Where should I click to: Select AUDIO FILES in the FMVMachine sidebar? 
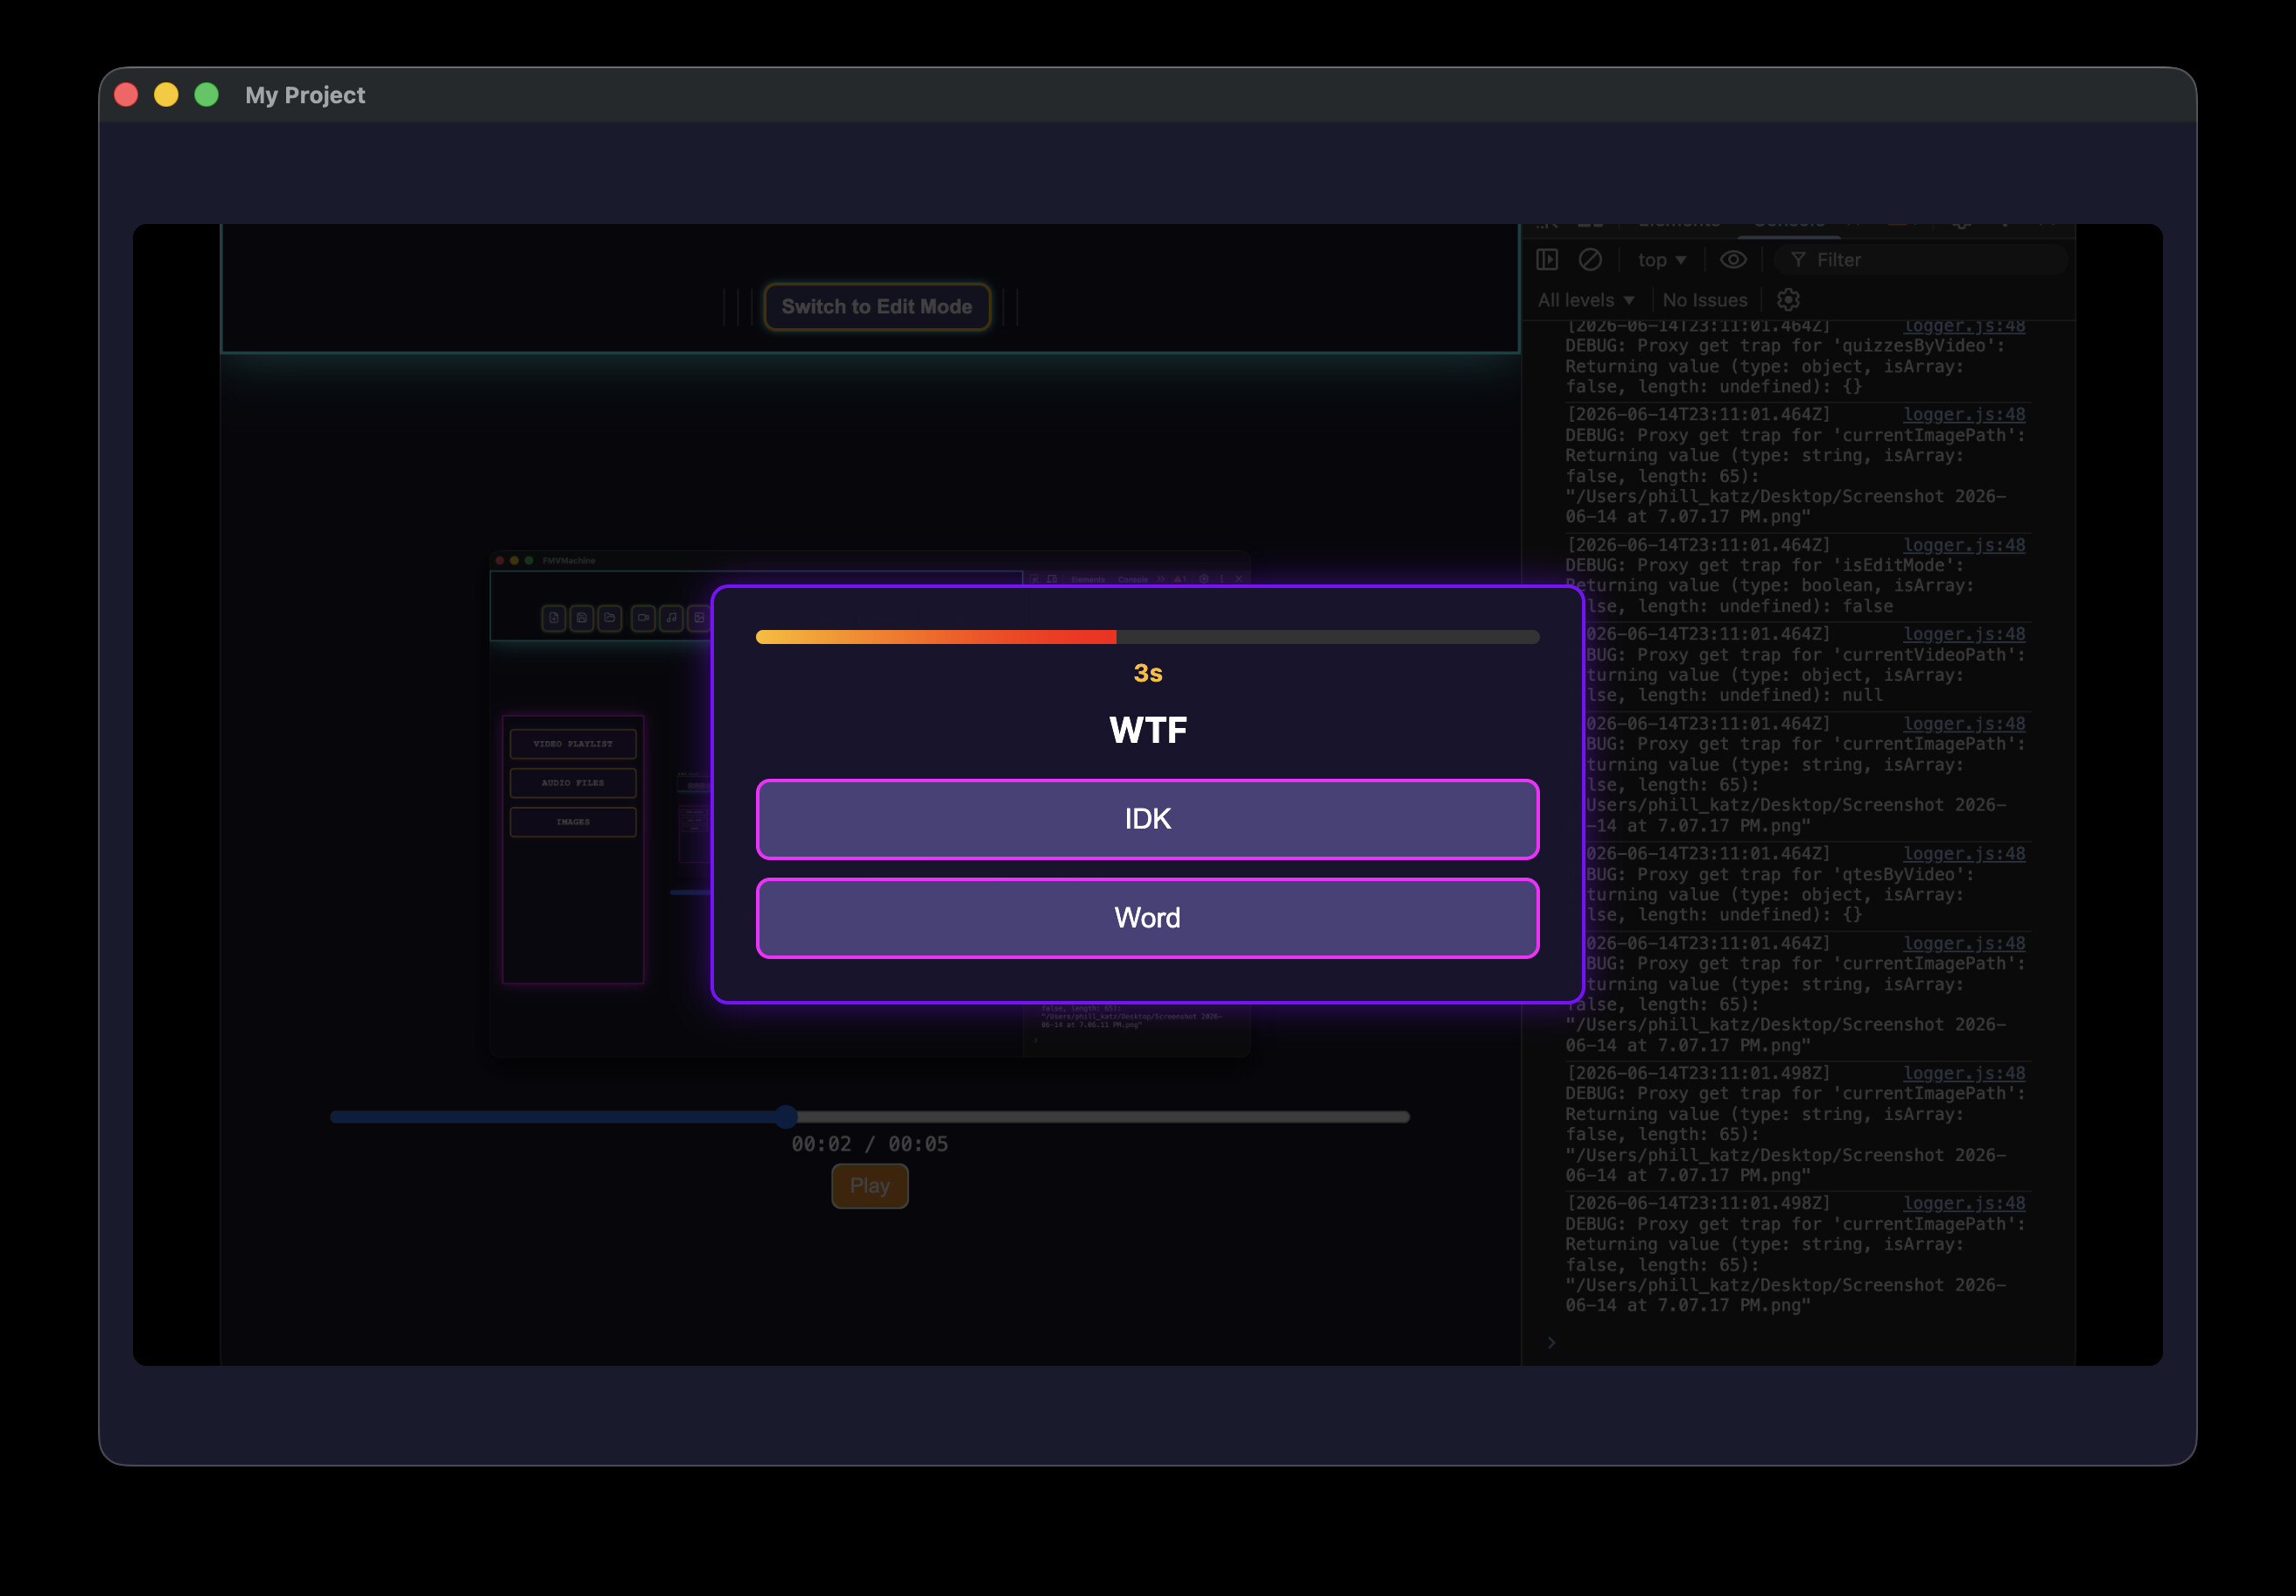click(573, 783)
